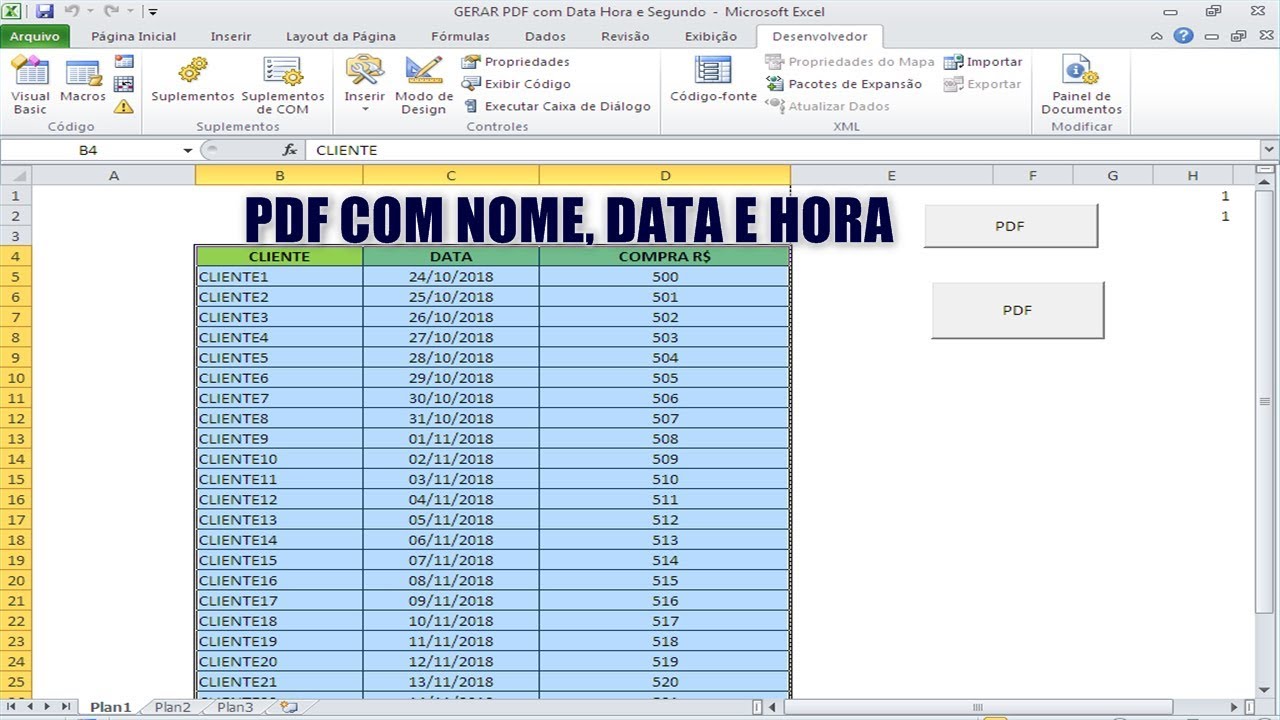This screenshot has width=1280, height=720.
Task: Switch to Layout da Página tab
Action: [x=341, y=36]
